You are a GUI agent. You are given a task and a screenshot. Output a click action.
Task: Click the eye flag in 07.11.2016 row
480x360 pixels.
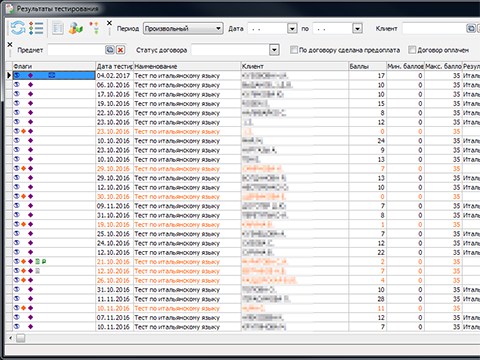tap(17, 317)
